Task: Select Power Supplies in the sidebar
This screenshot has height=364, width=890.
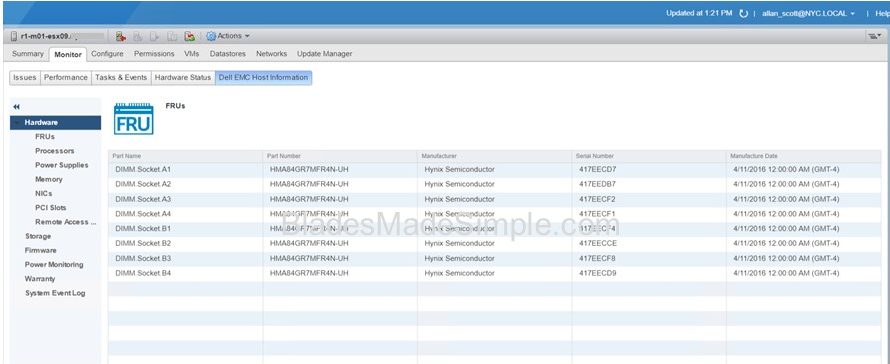Action: coord(62,165)
